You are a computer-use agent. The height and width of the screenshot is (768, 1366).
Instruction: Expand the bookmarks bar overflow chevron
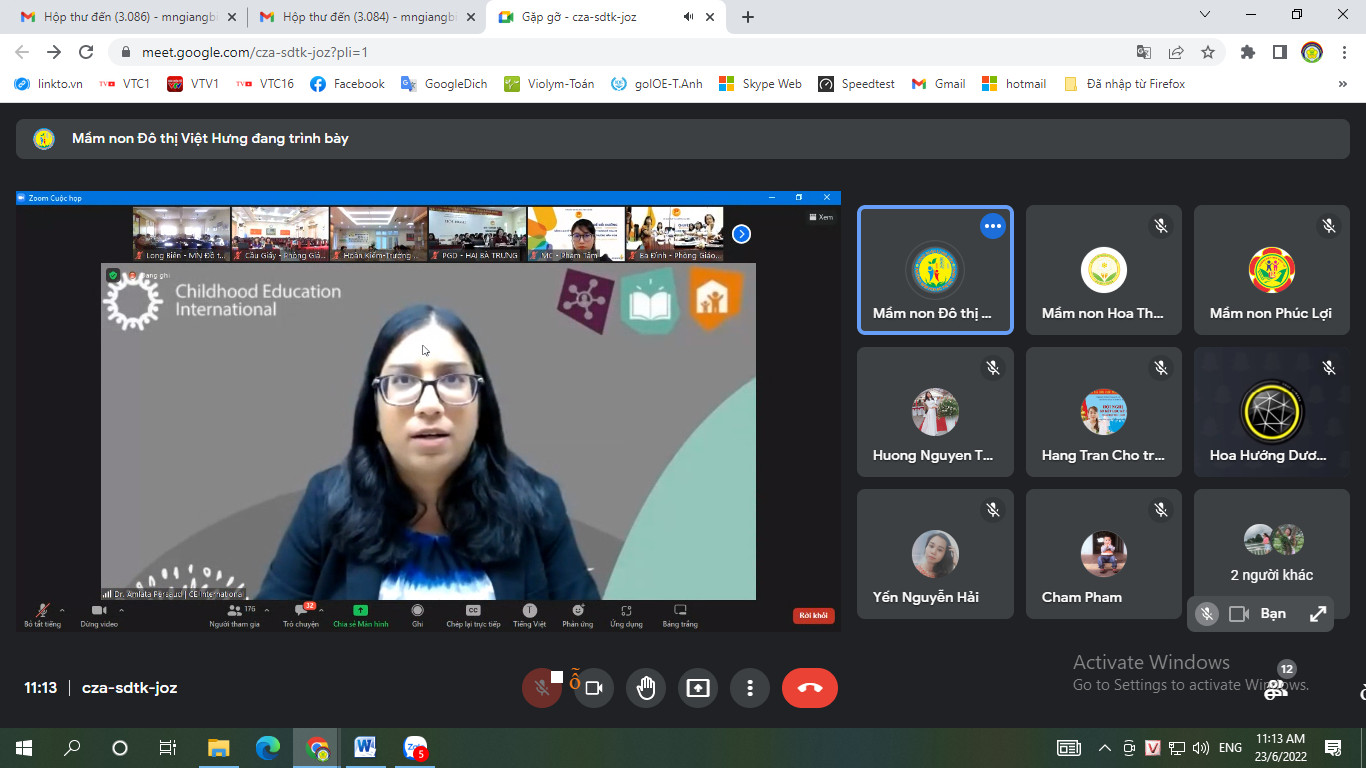[1343, 84]
